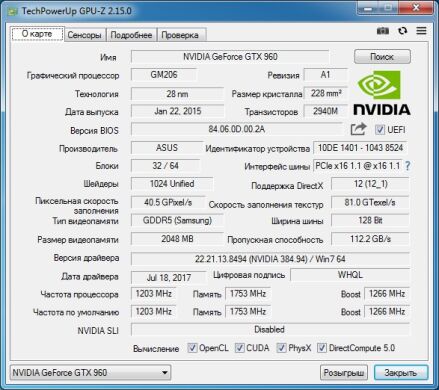The image size is (439, 390).
Task: Click the 40.5 GPixel/s value
Action: click(168, 202)
